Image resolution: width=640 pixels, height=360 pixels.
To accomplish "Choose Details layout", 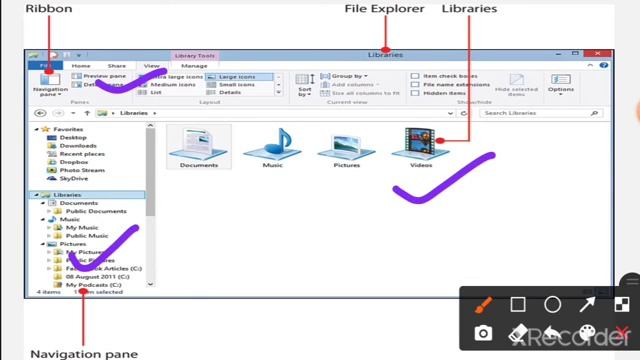I will click(224, 93).
